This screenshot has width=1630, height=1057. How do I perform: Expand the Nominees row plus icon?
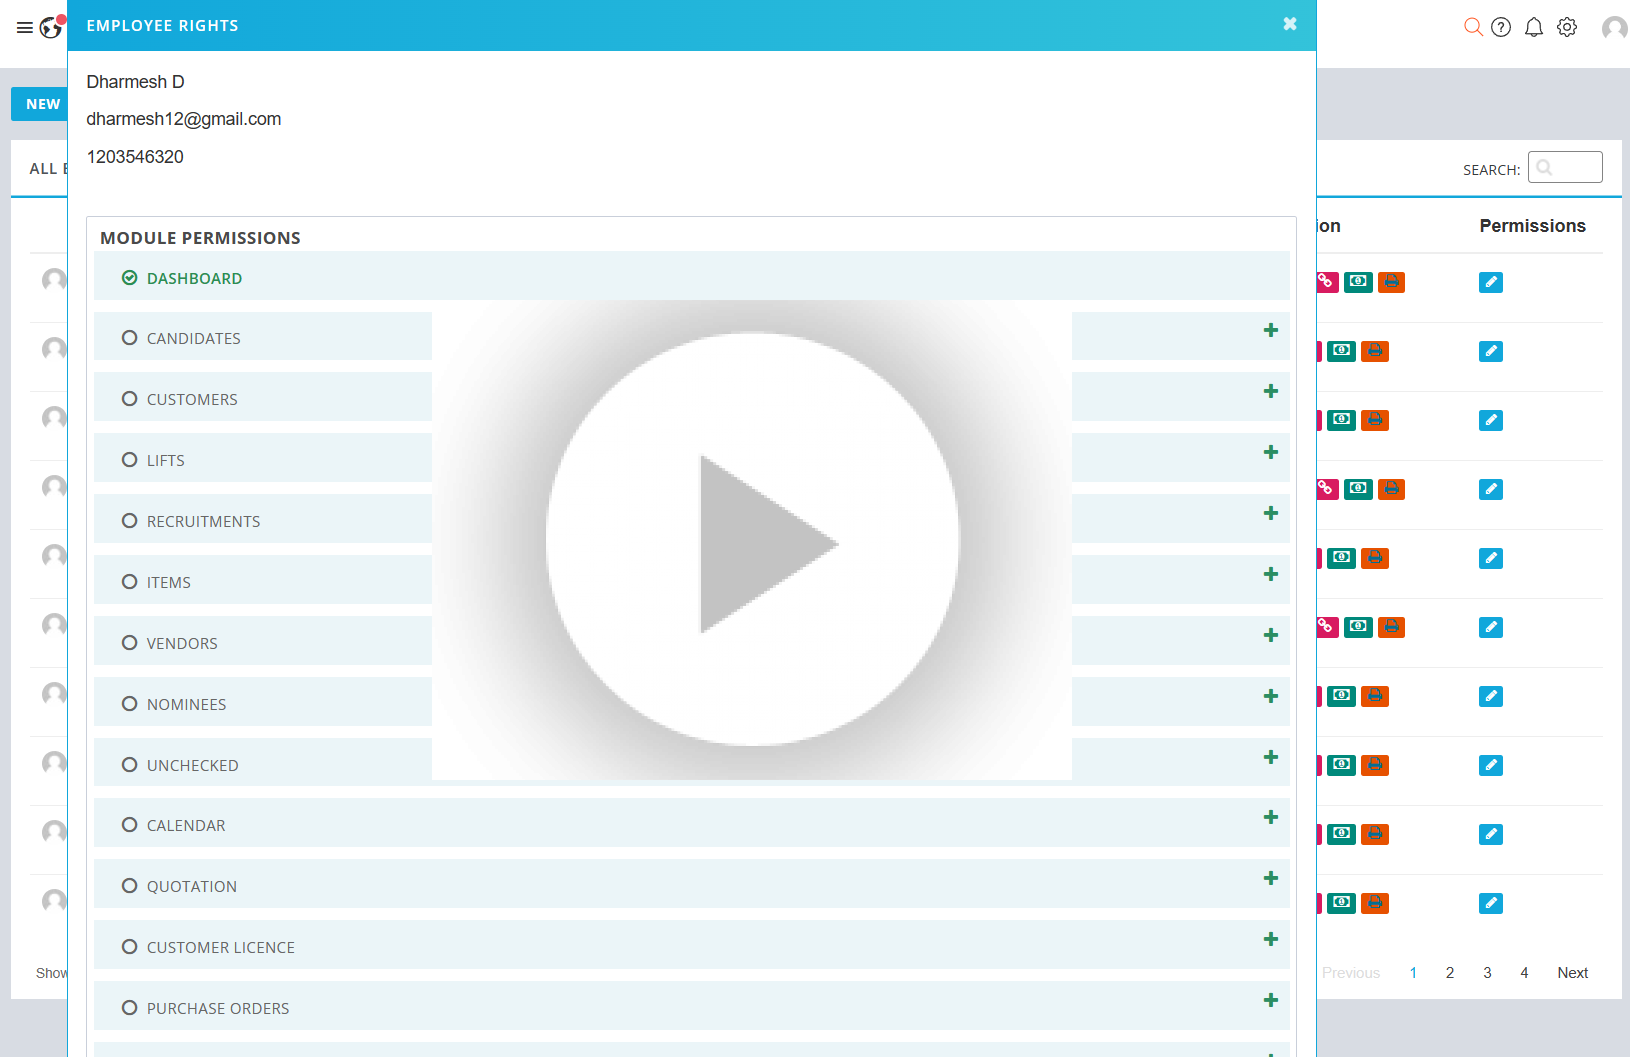coord(1271,696)
